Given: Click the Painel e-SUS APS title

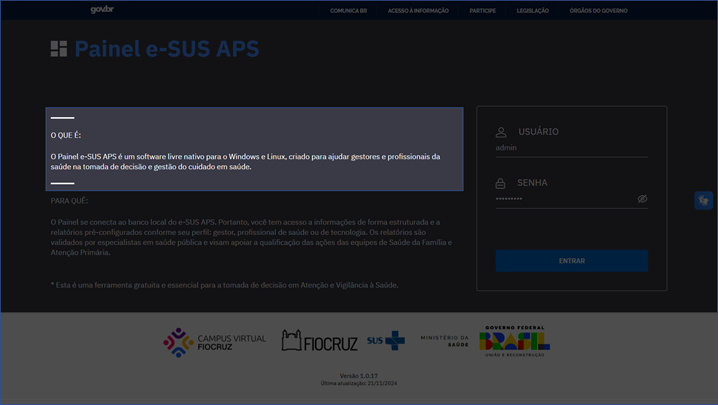Looking at the screenshot, I should click(x=167, y=49).
